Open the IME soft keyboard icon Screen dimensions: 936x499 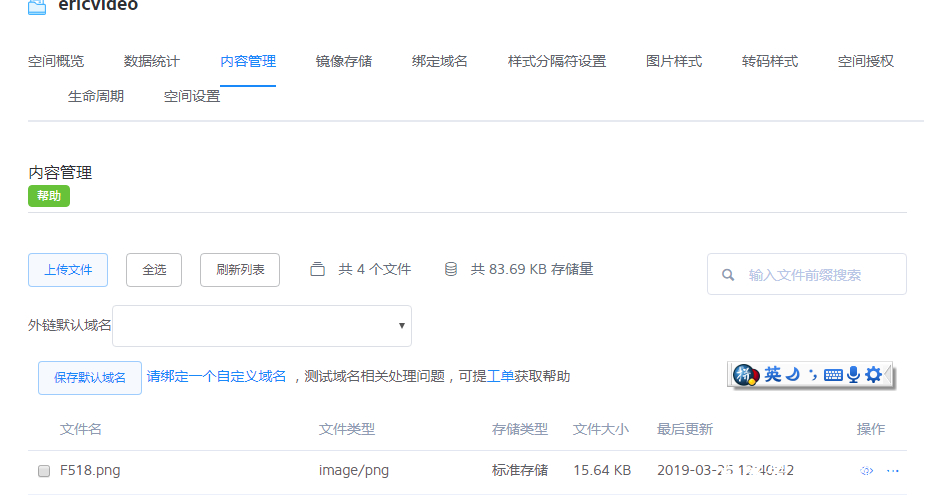click(833, 375)
